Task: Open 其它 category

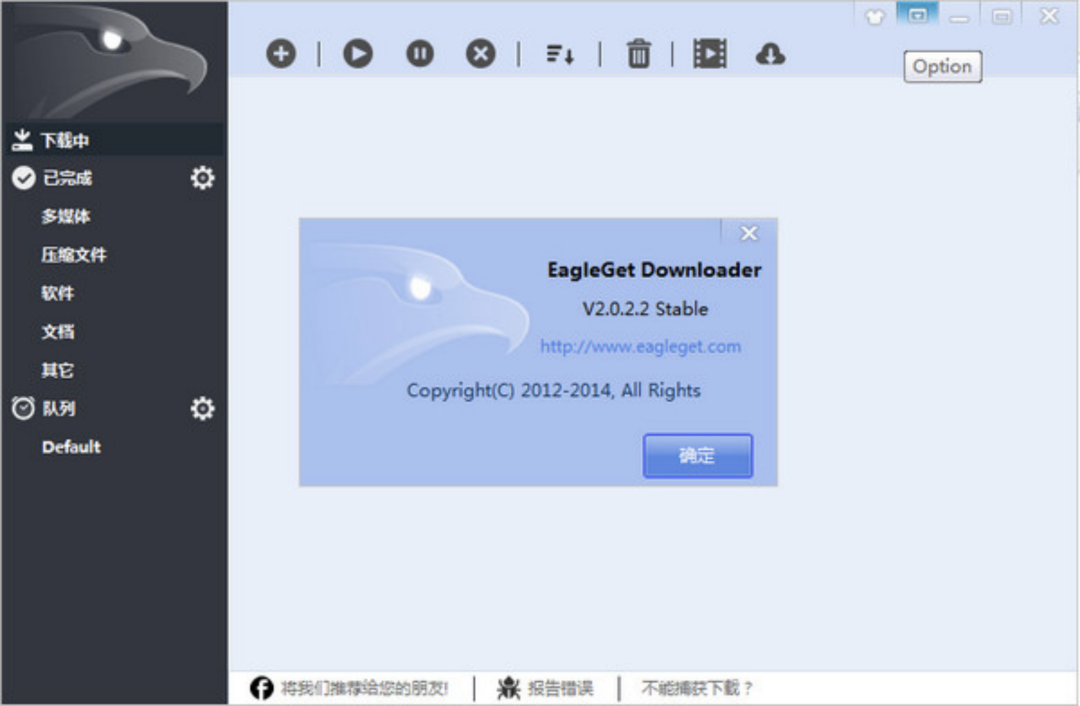Action: [58, 371]
